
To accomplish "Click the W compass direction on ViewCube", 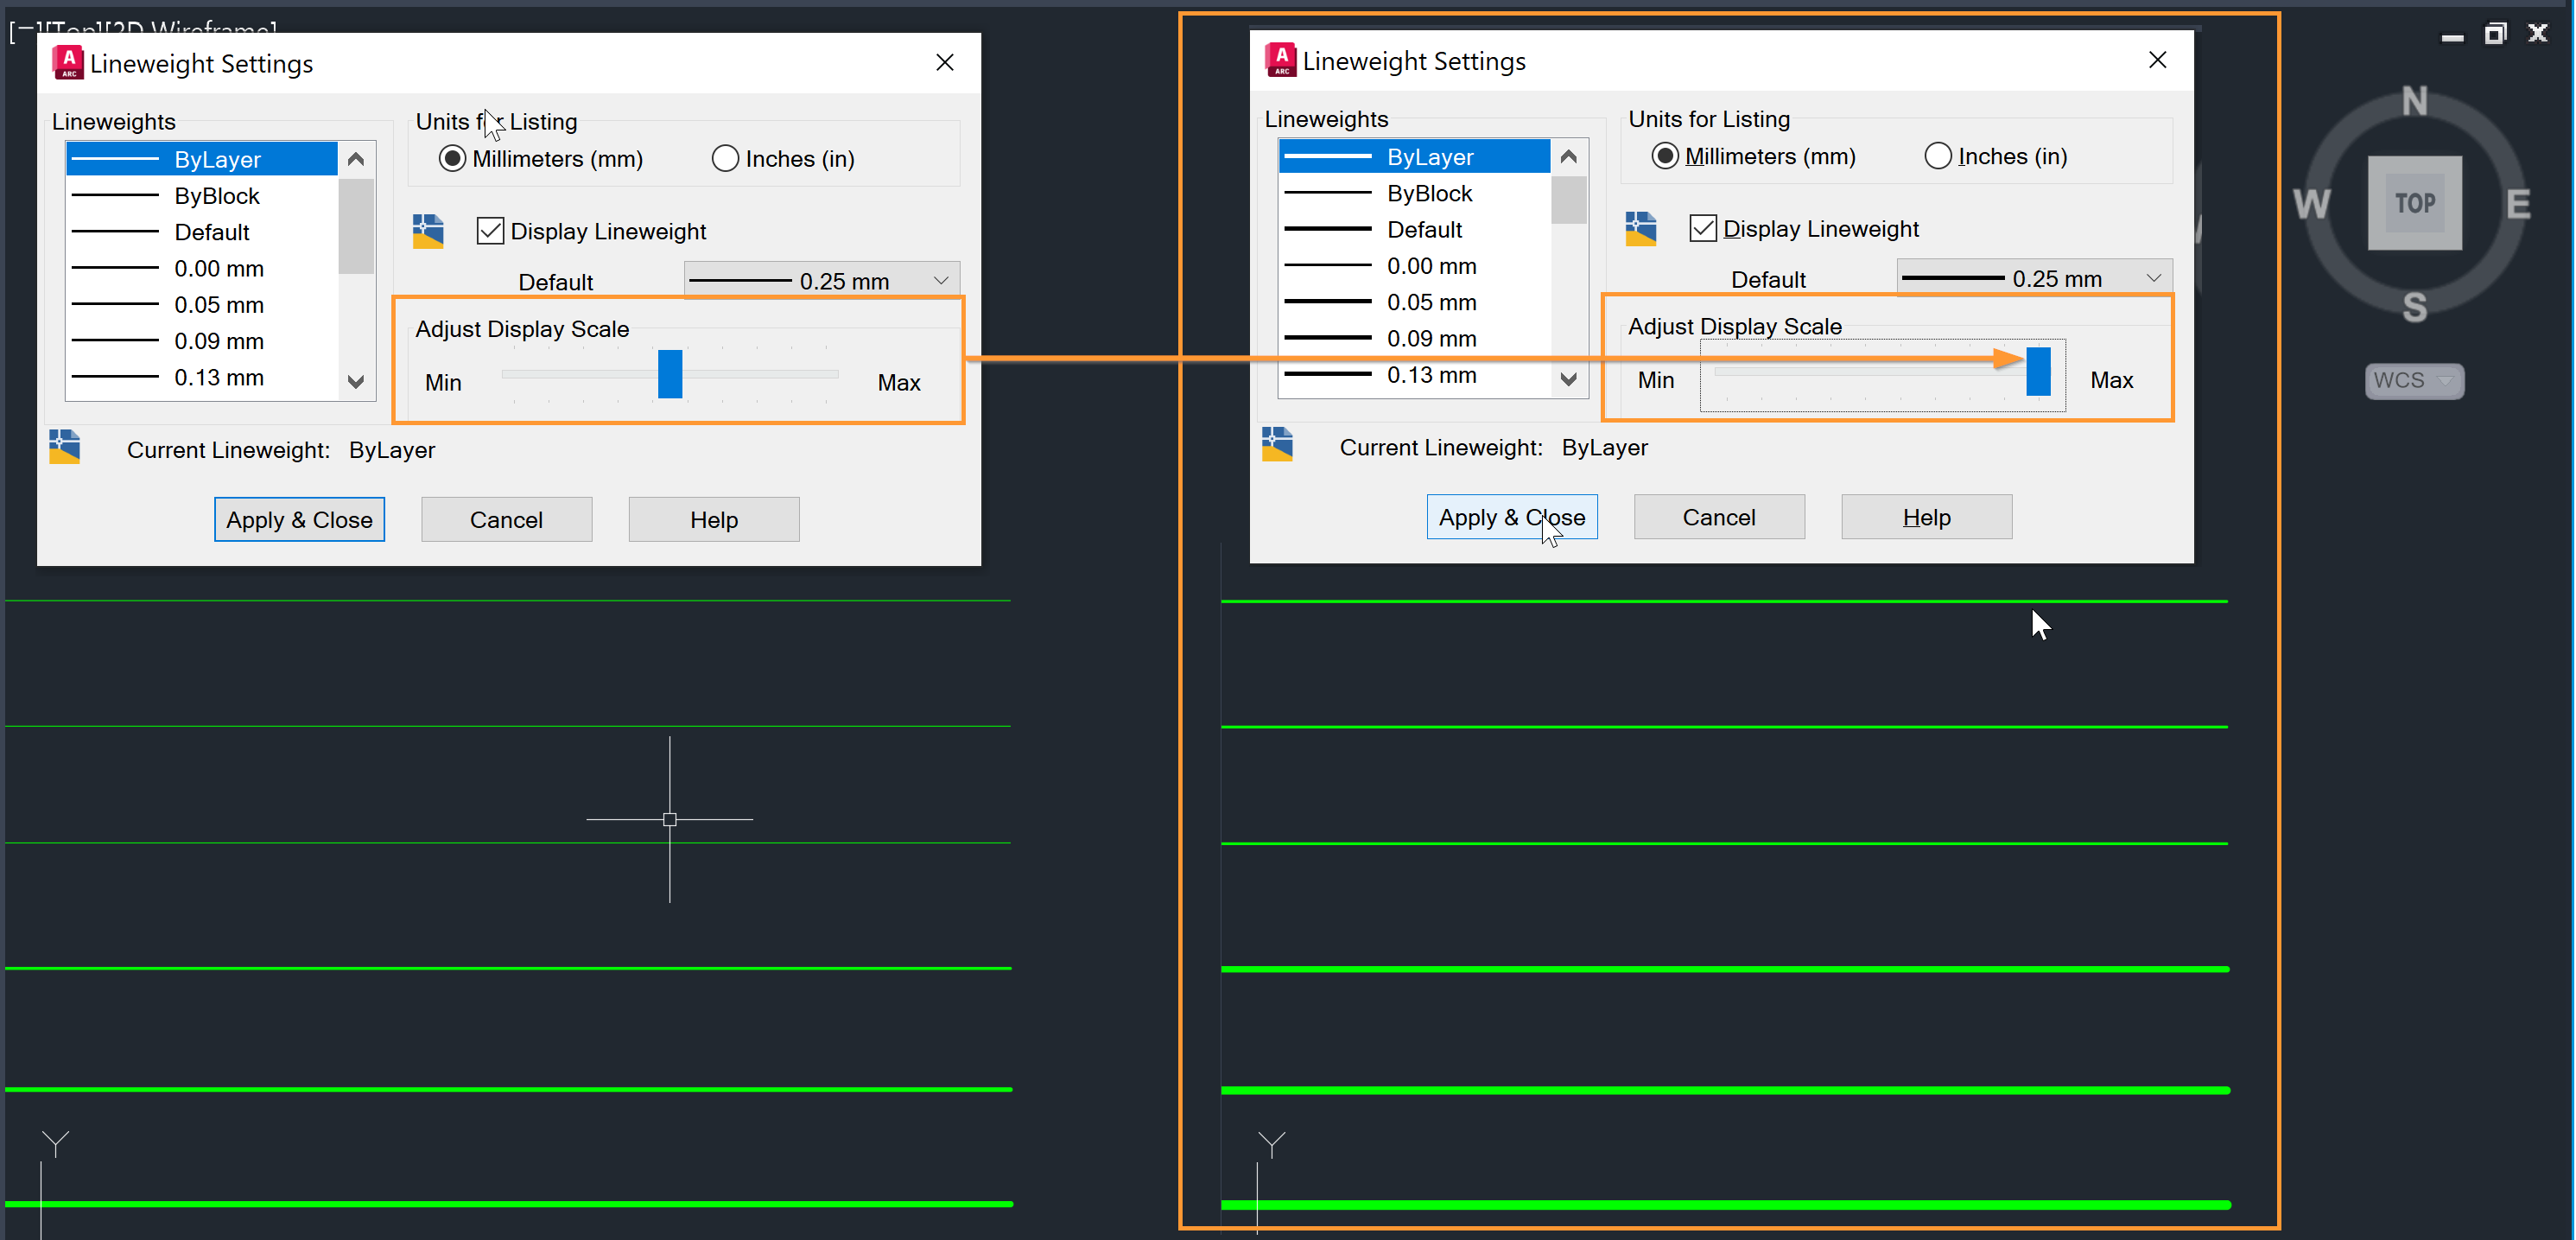I will tap(2311, 204).
